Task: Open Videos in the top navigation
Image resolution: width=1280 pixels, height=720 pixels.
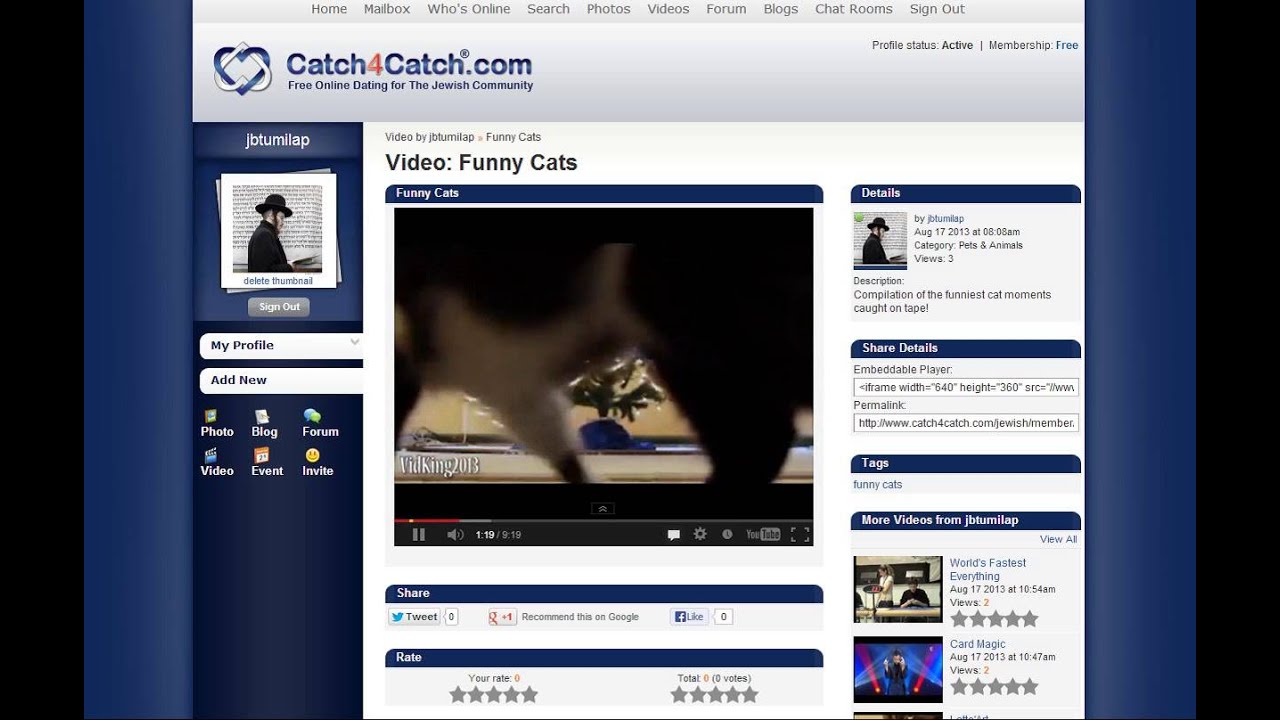Action: pos(668,9)
